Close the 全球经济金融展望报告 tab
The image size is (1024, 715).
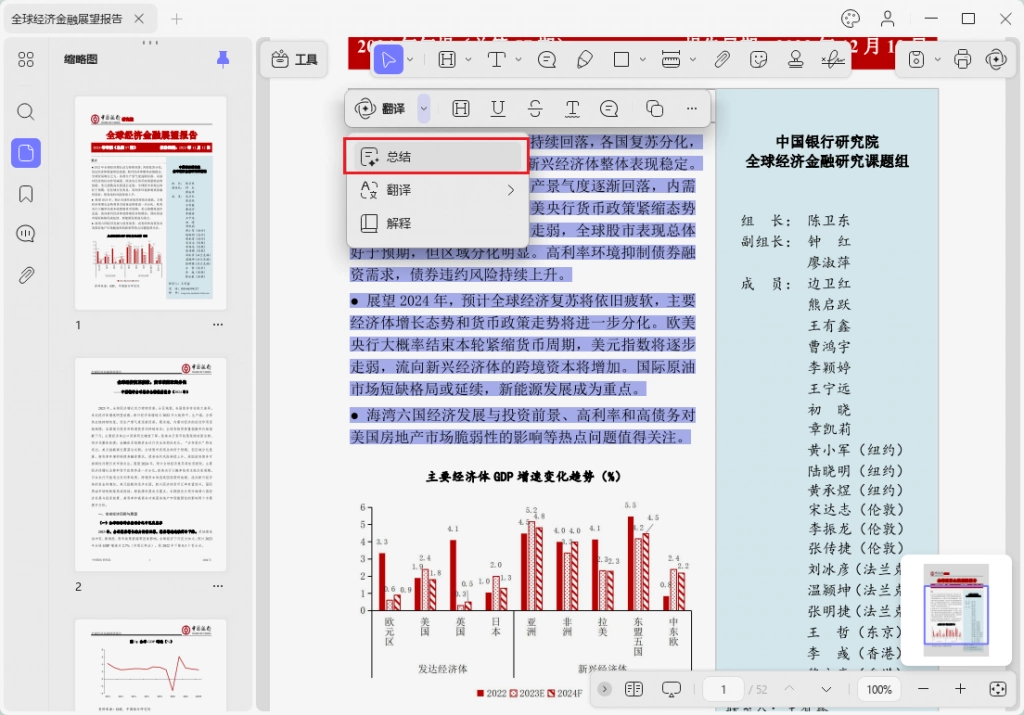[x=139, y=19]
